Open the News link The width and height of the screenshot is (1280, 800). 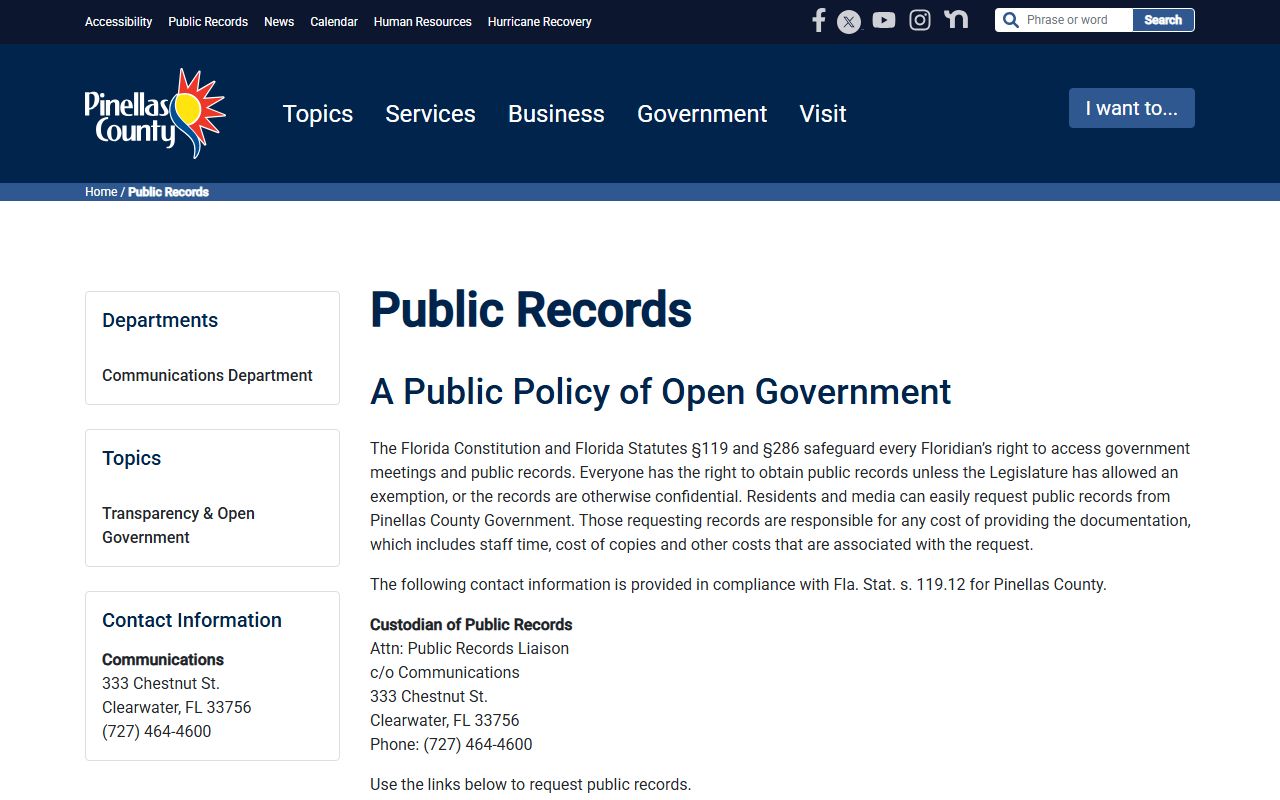(279, 22)
